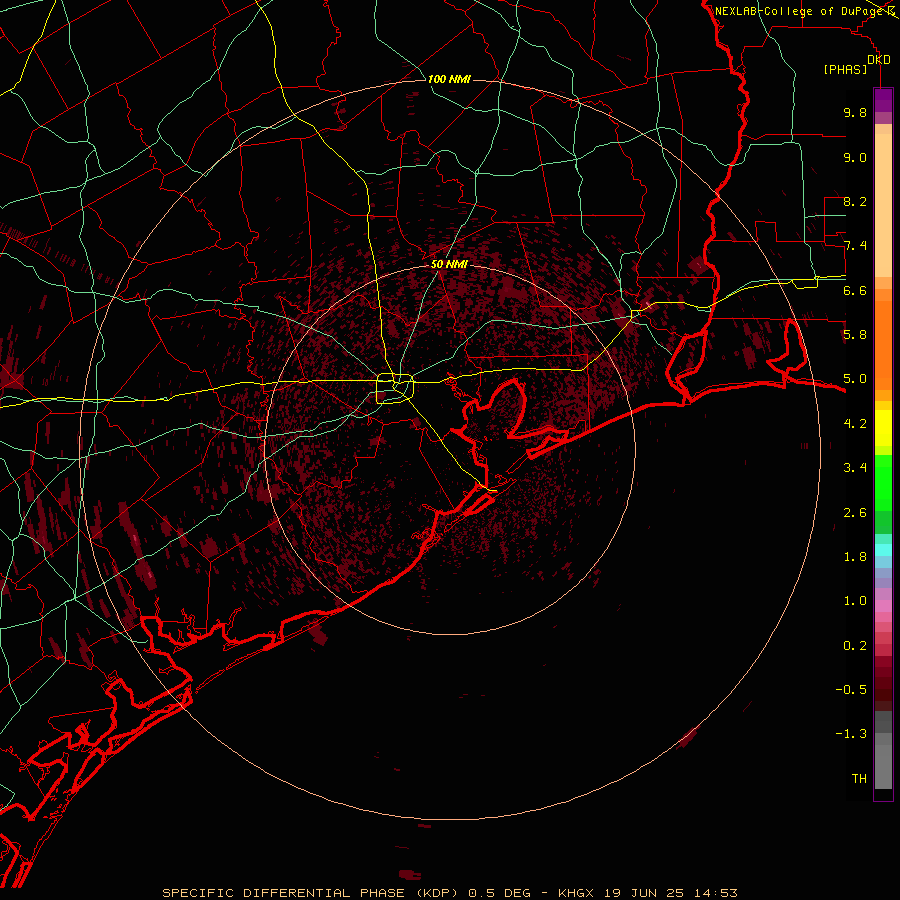Image resolution: width=900 pixels, height=900 pixels.
Task: Click the 100 NMI range ring label
Action: click(x=449, y=79)
